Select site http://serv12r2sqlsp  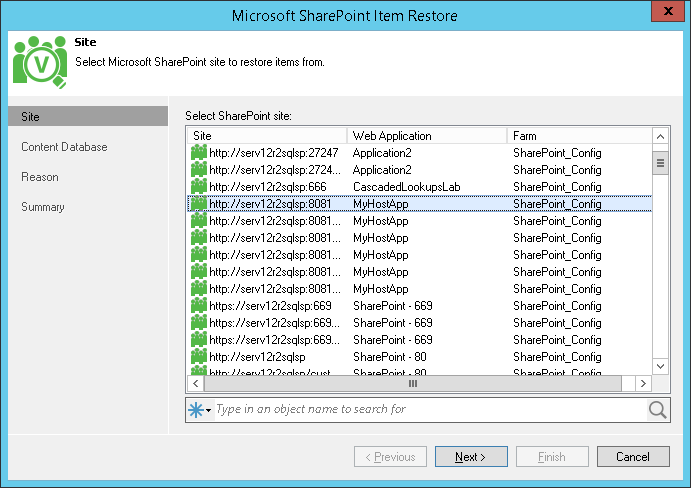click(x=257, y=357)
